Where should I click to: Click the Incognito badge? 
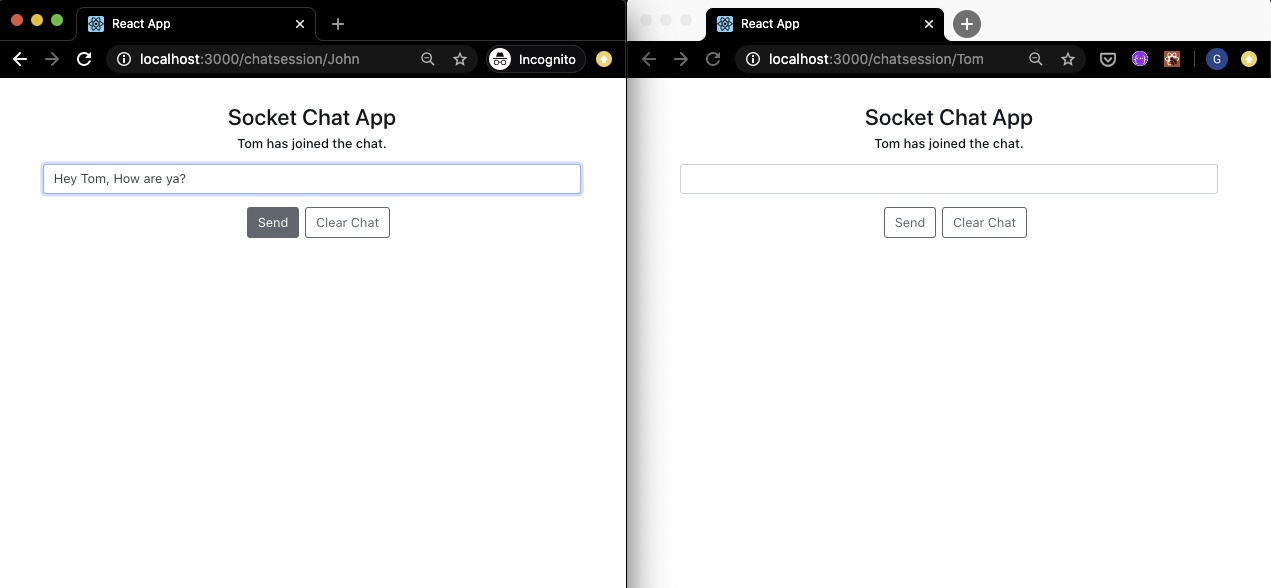(536, 59)
